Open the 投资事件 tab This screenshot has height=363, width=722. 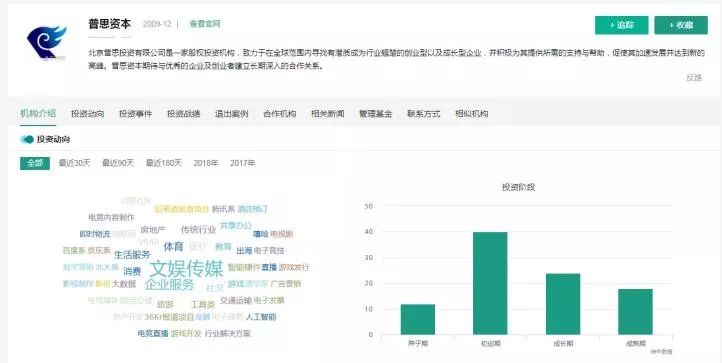click(135, 113)
